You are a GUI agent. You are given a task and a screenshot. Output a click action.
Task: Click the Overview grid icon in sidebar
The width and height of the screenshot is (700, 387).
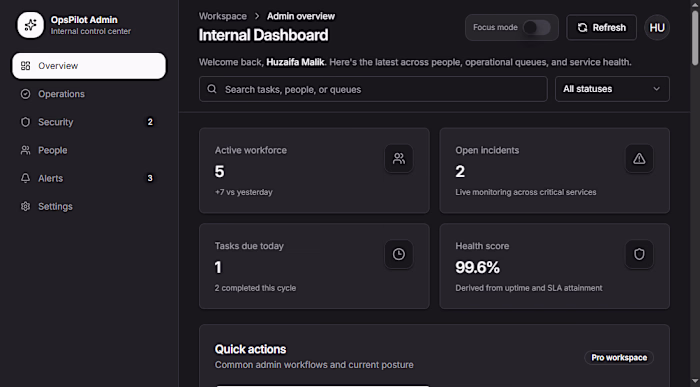pyautogui.click(x=25, y=66)
